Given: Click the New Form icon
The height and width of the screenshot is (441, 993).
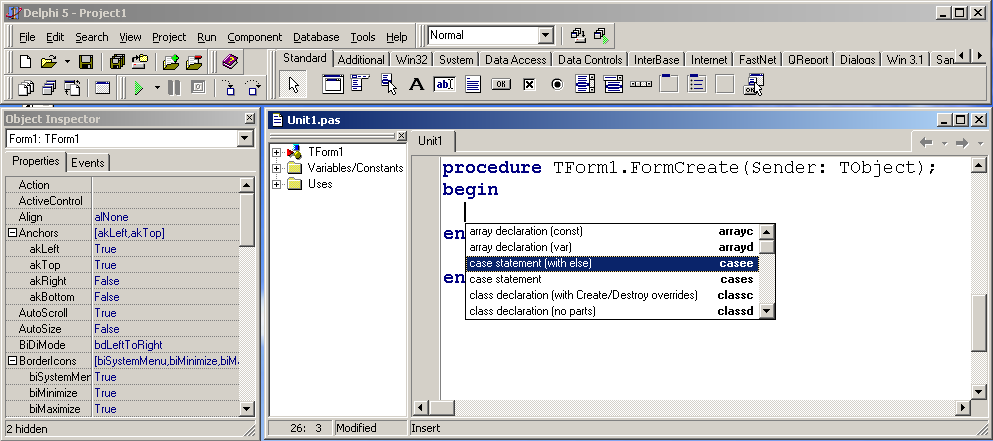Looking at the screenshot, I should coord(103,87).
